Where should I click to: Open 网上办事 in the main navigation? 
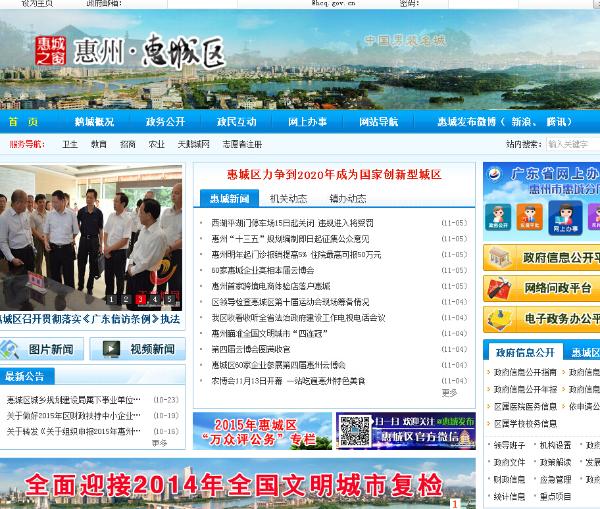pos(307,122)
